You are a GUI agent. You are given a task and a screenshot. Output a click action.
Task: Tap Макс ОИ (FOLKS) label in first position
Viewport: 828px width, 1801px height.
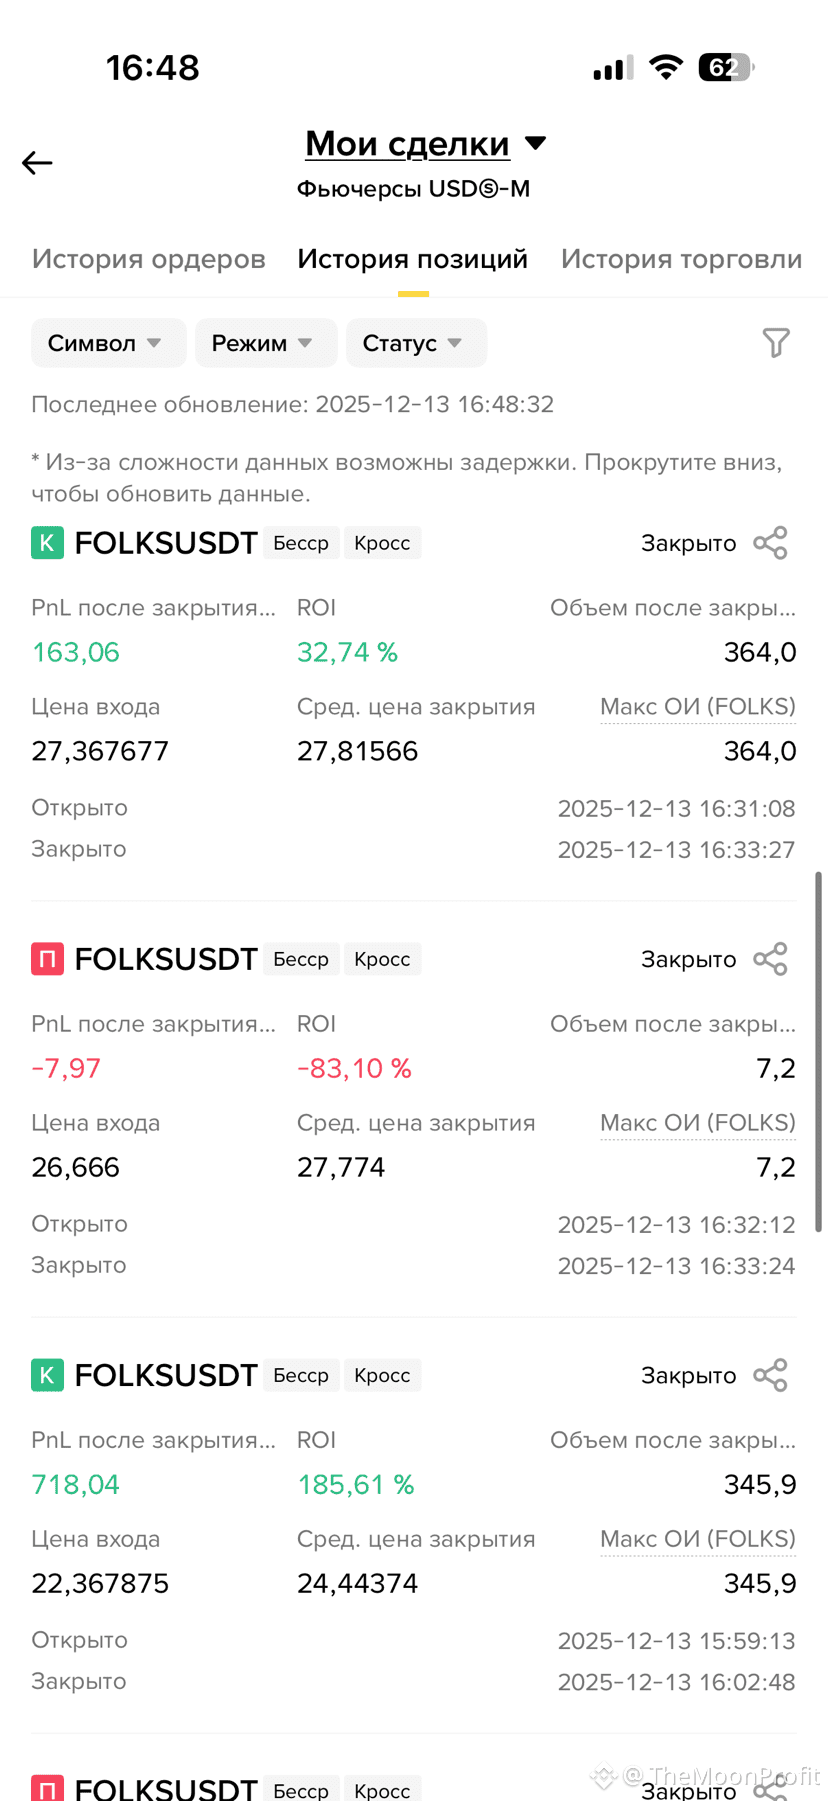coord(698,707)
